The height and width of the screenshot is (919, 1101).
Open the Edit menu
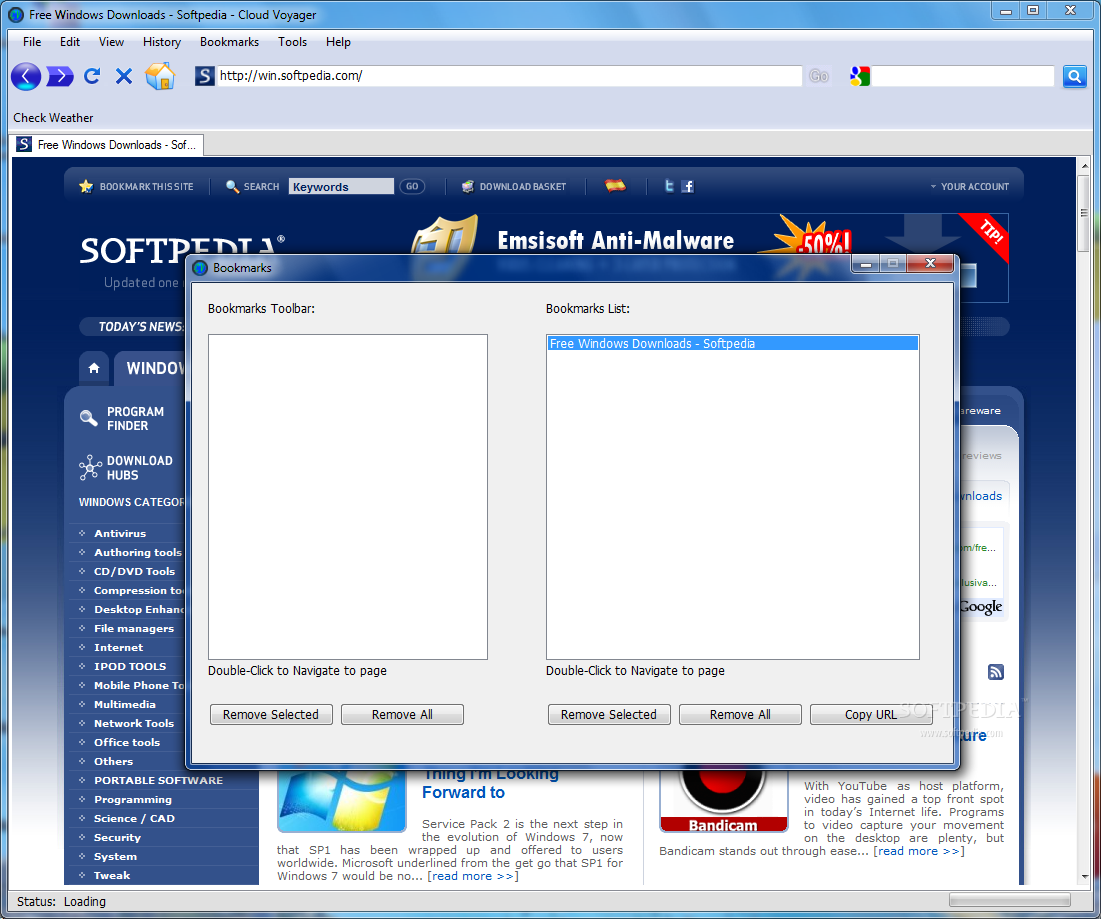coord(70,41)
